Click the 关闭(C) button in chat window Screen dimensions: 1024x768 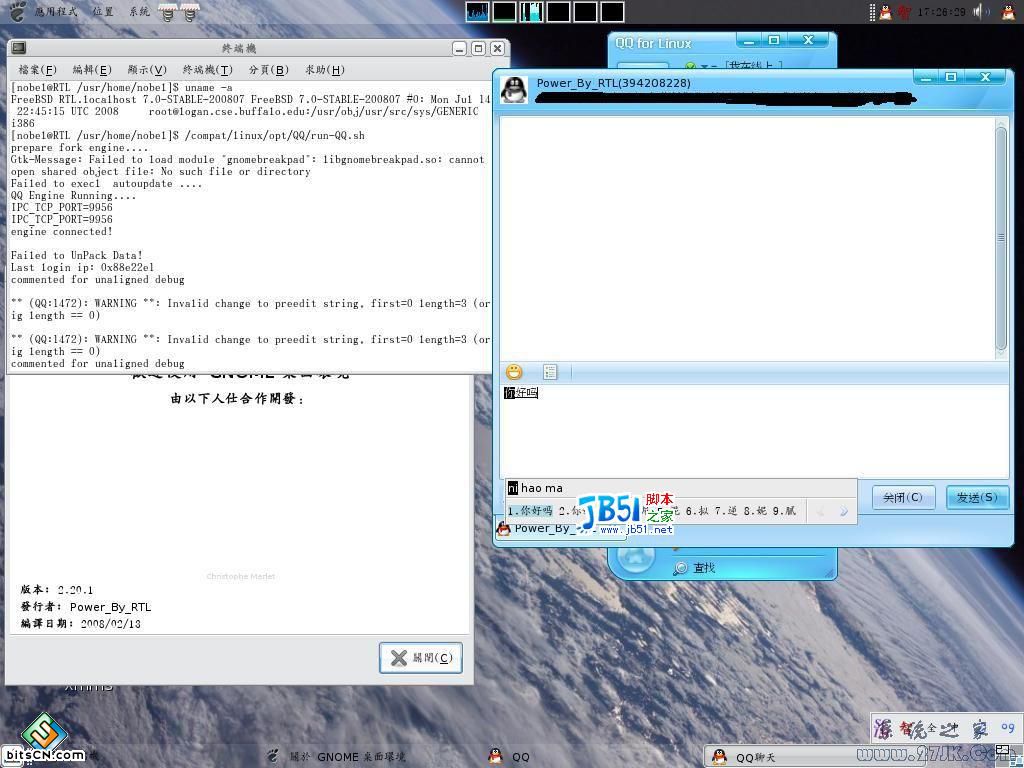[x=903, y=498]
